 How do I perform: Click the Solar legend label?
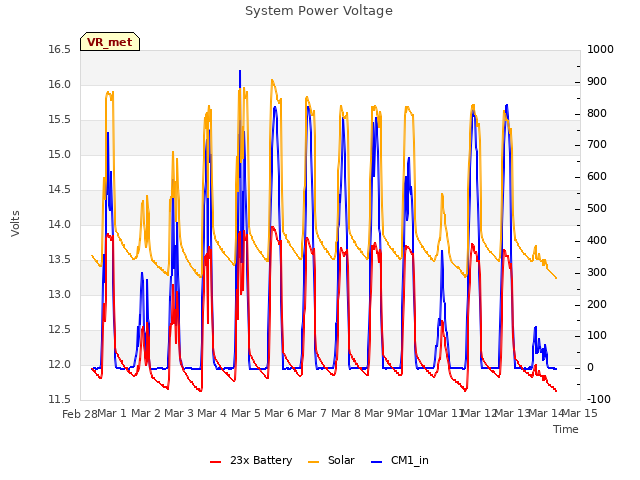341,460
